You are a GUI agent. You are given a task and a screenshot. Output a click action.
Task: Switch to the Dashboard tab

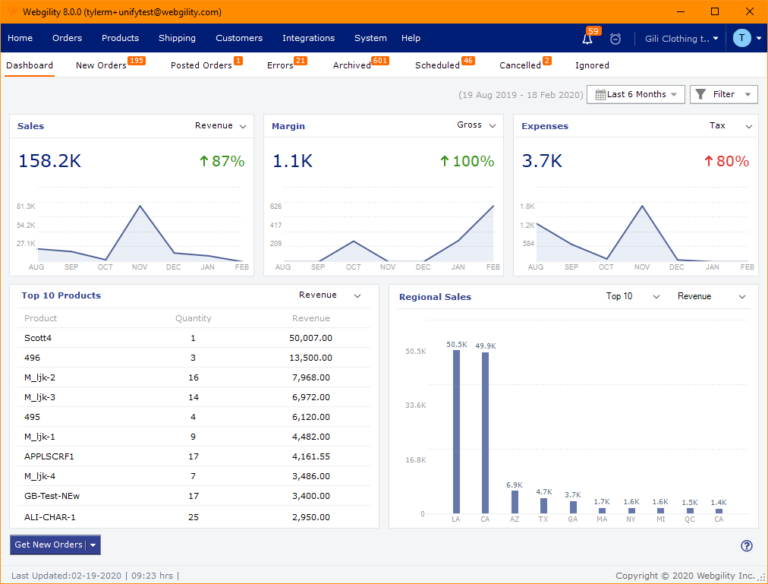[29, 66]
